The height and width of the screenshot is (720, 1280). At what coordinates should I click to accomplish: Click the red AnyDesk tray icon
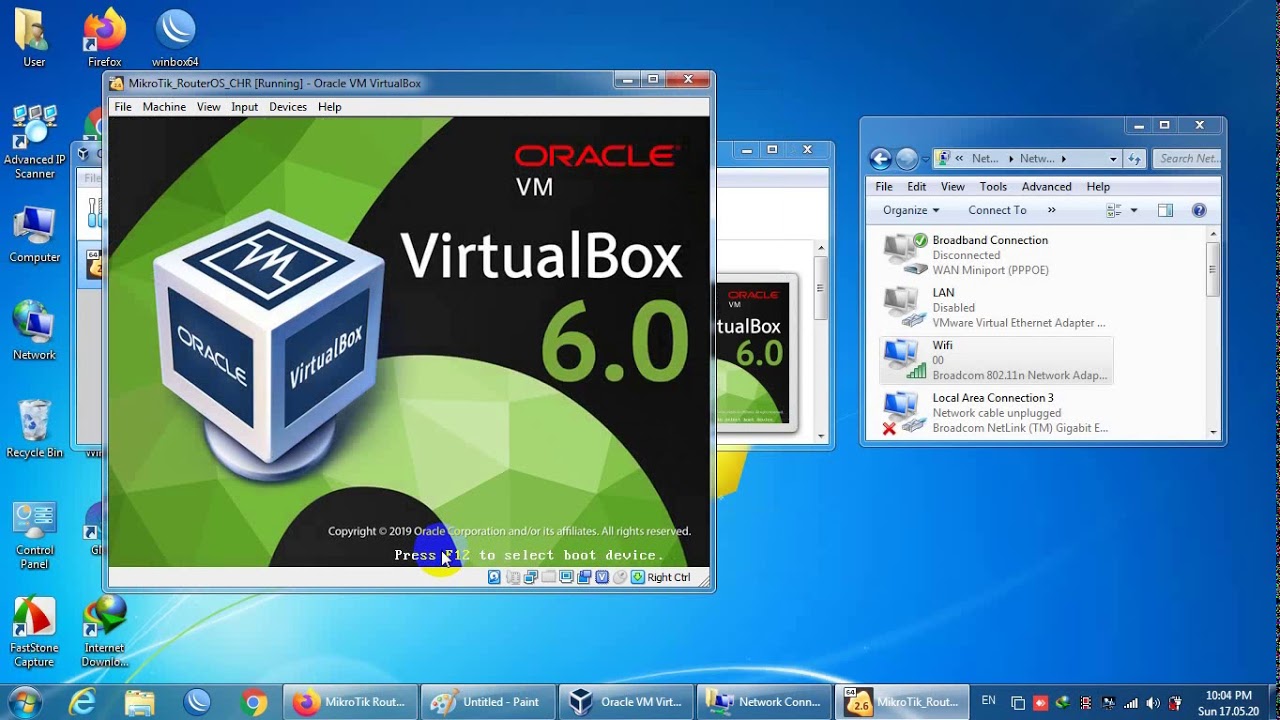pyautogui.click(x=1040, y=703)
